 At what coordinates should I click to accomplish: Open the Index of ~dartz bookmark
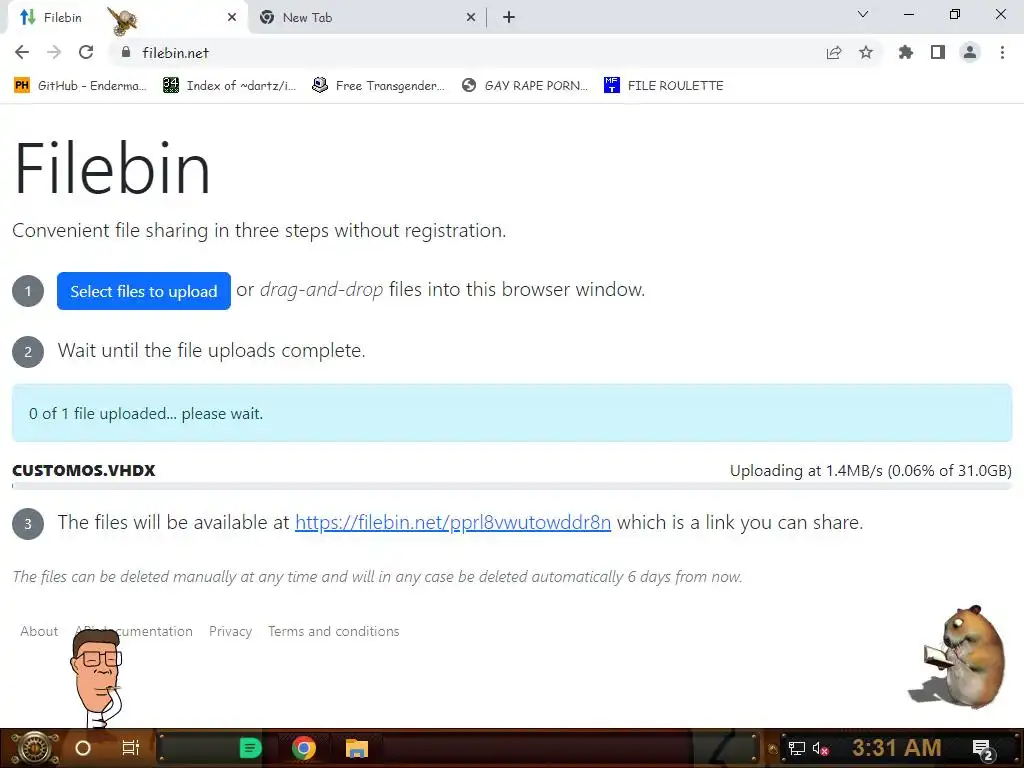pos(229,86)
